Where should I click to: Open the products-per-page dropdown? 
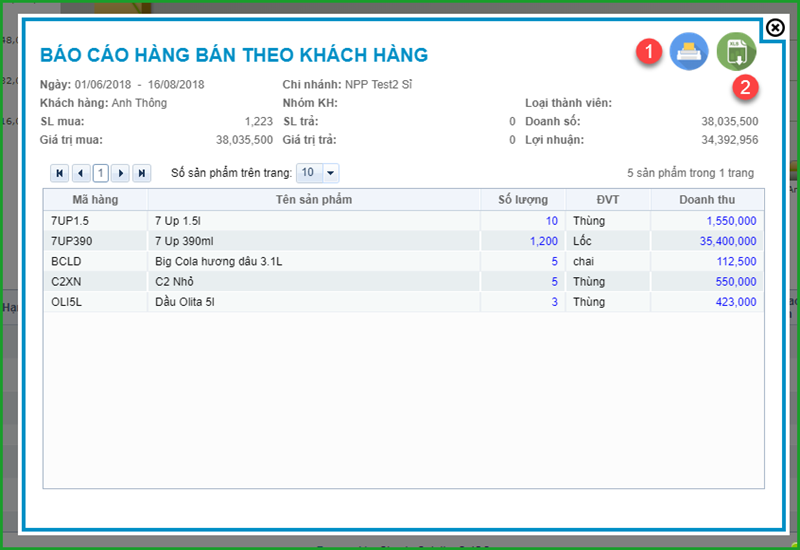(x=331, y=173)
